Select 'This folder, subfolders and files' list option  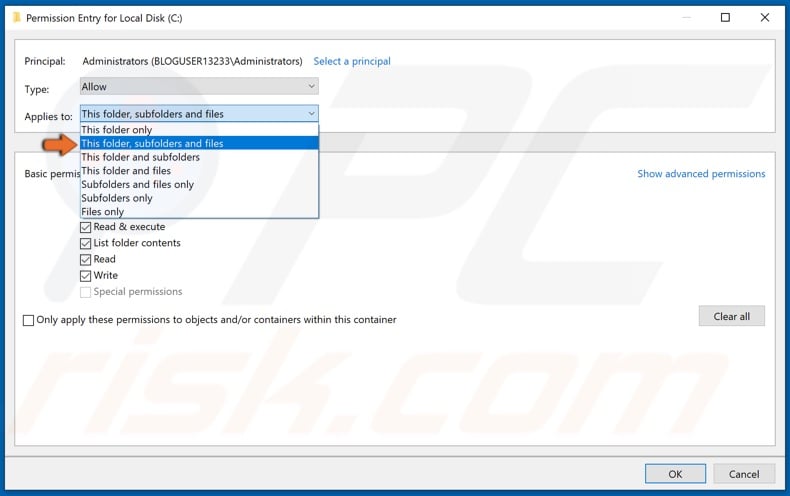point(199,143)
